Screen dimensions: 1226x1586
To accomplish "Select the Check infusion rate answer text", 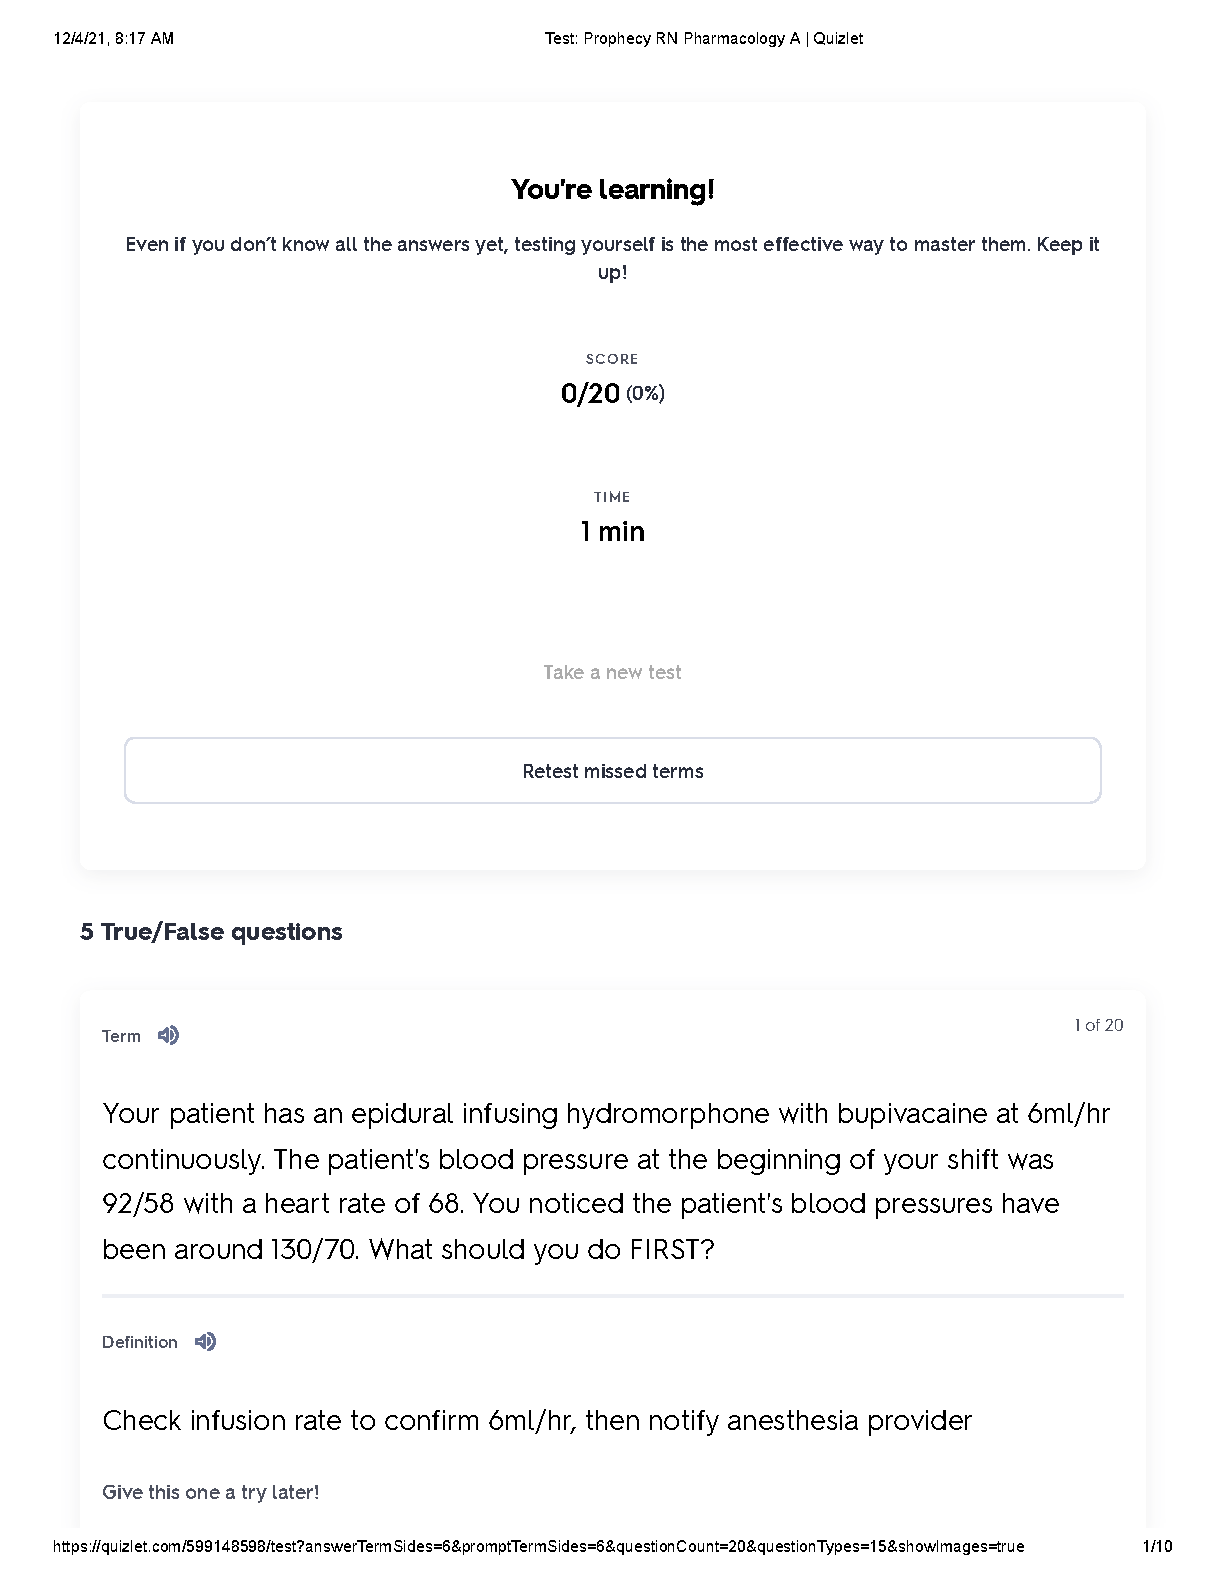I will tap(537, 1420).
